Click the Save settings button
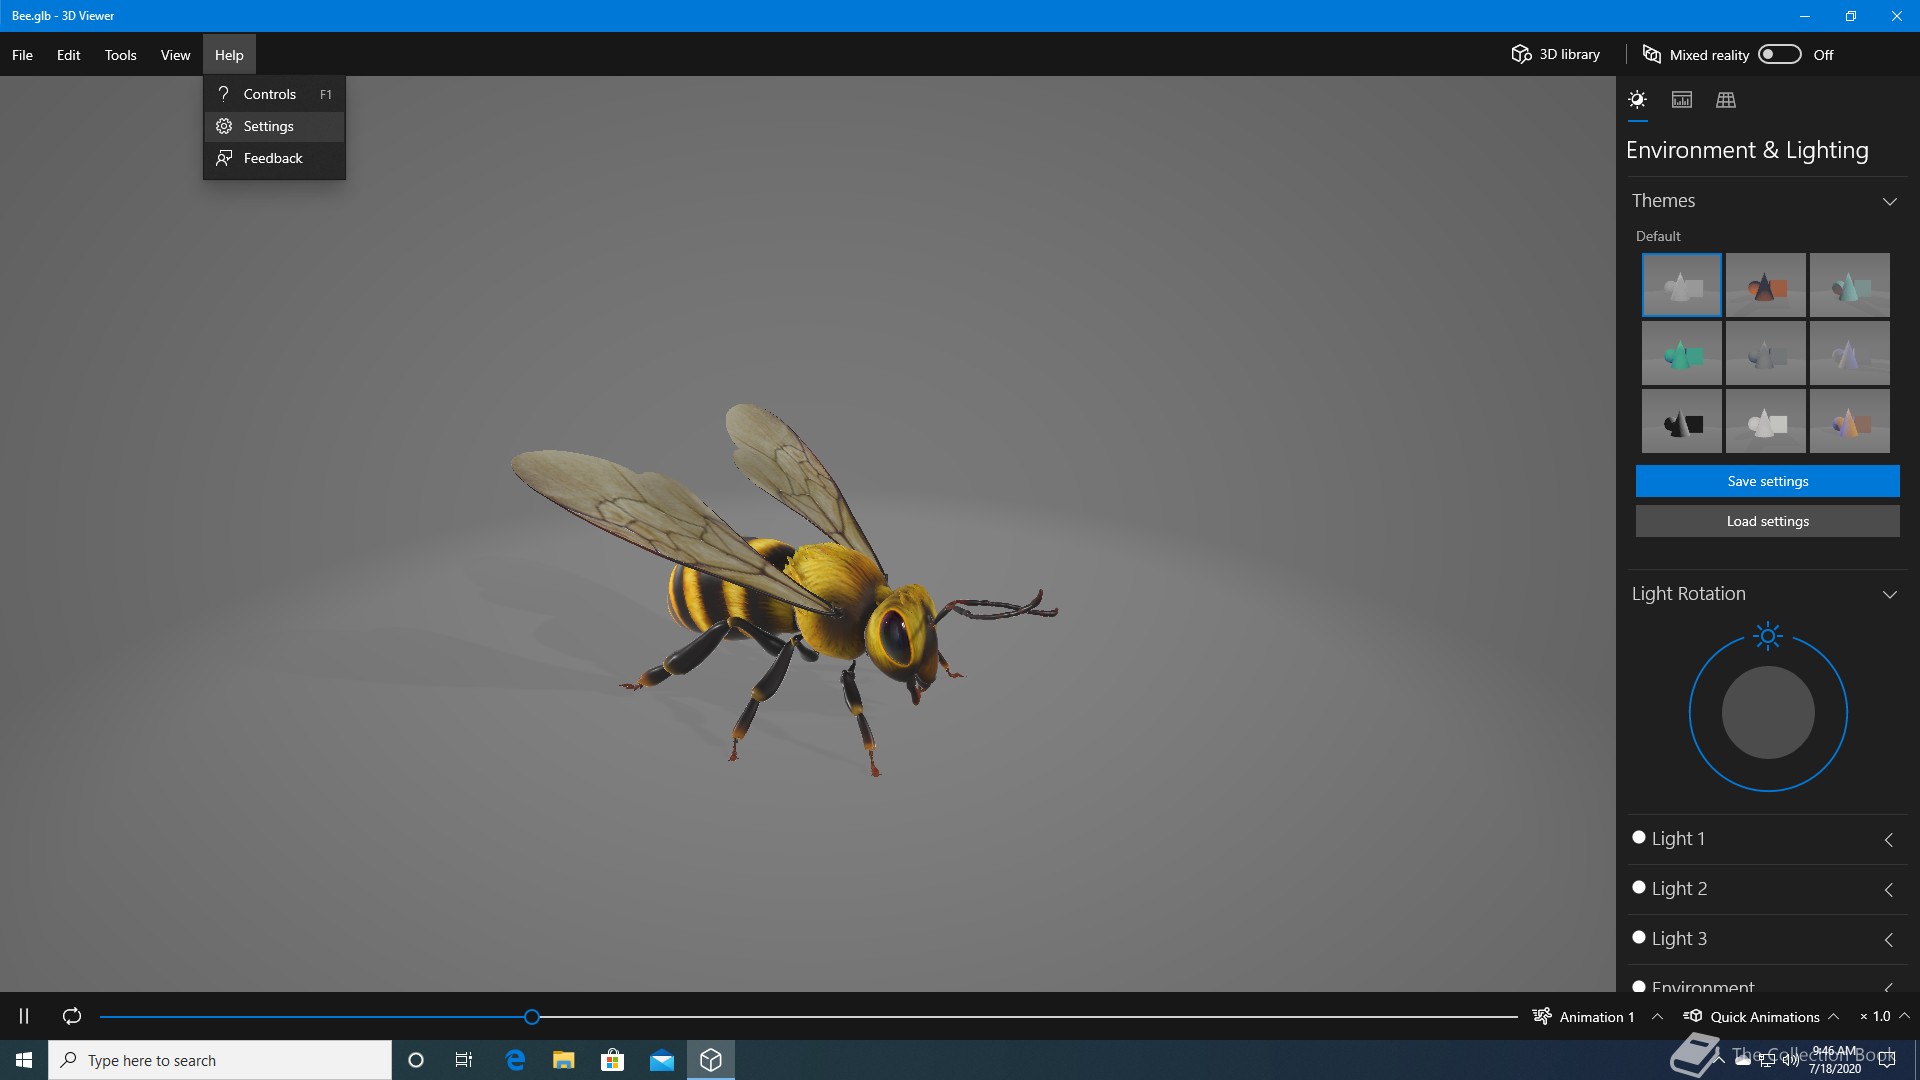Viewport: 1920px width, 1080px height. click(1767, 481)
